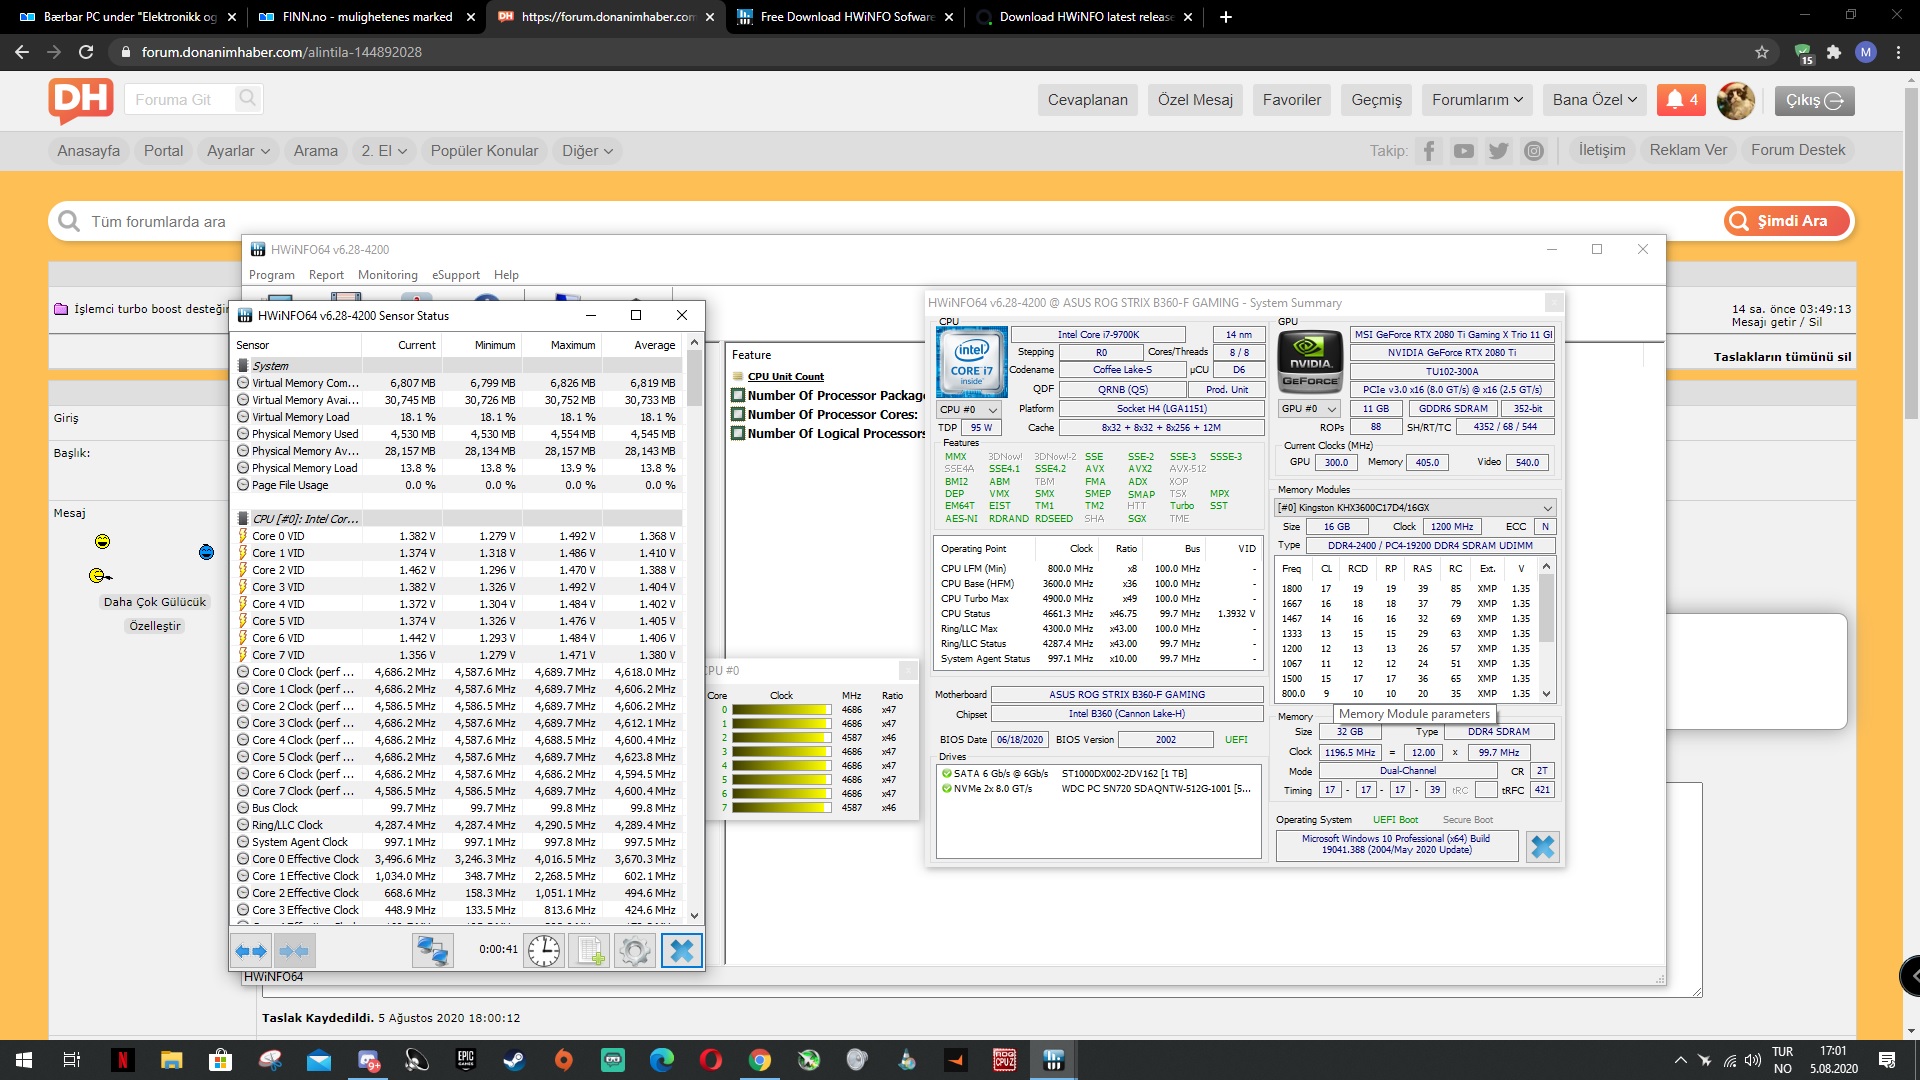Open the Facebook follow icon
The width and height of the screenshot is (1920, 1080).
coord(1429,151)
